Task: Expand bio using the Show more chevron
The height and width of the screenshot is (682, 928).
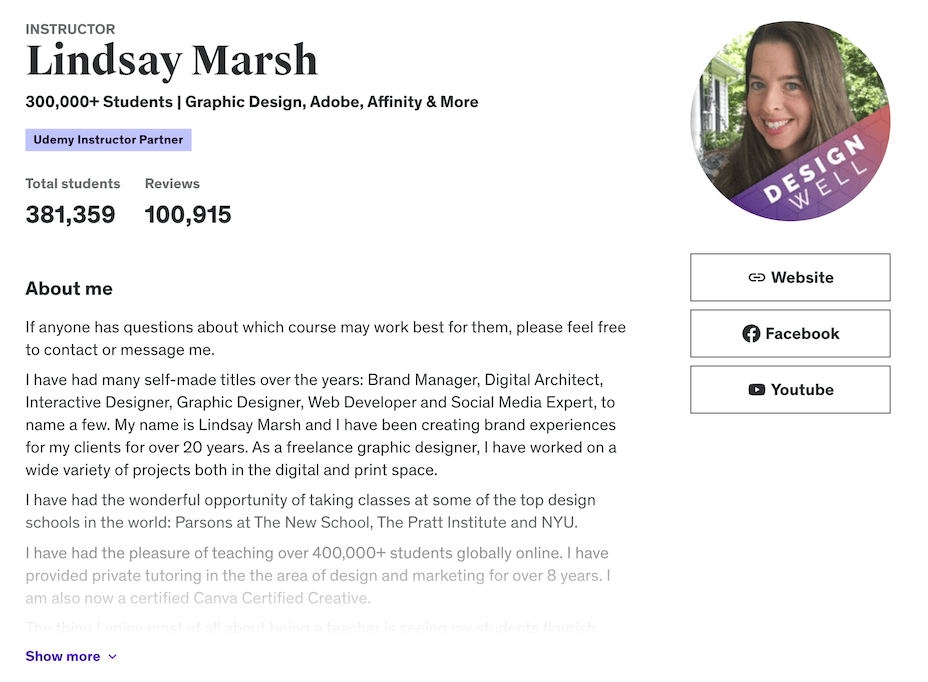Action: pyautogui.click(x=112, y=657)
